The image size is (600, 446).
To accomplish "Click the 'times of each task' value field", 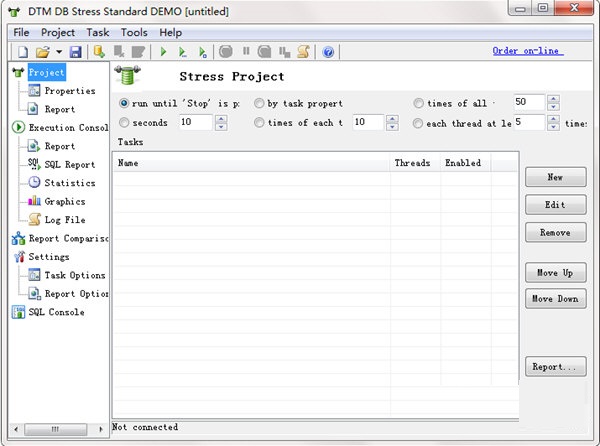I will tap(368, 122).
